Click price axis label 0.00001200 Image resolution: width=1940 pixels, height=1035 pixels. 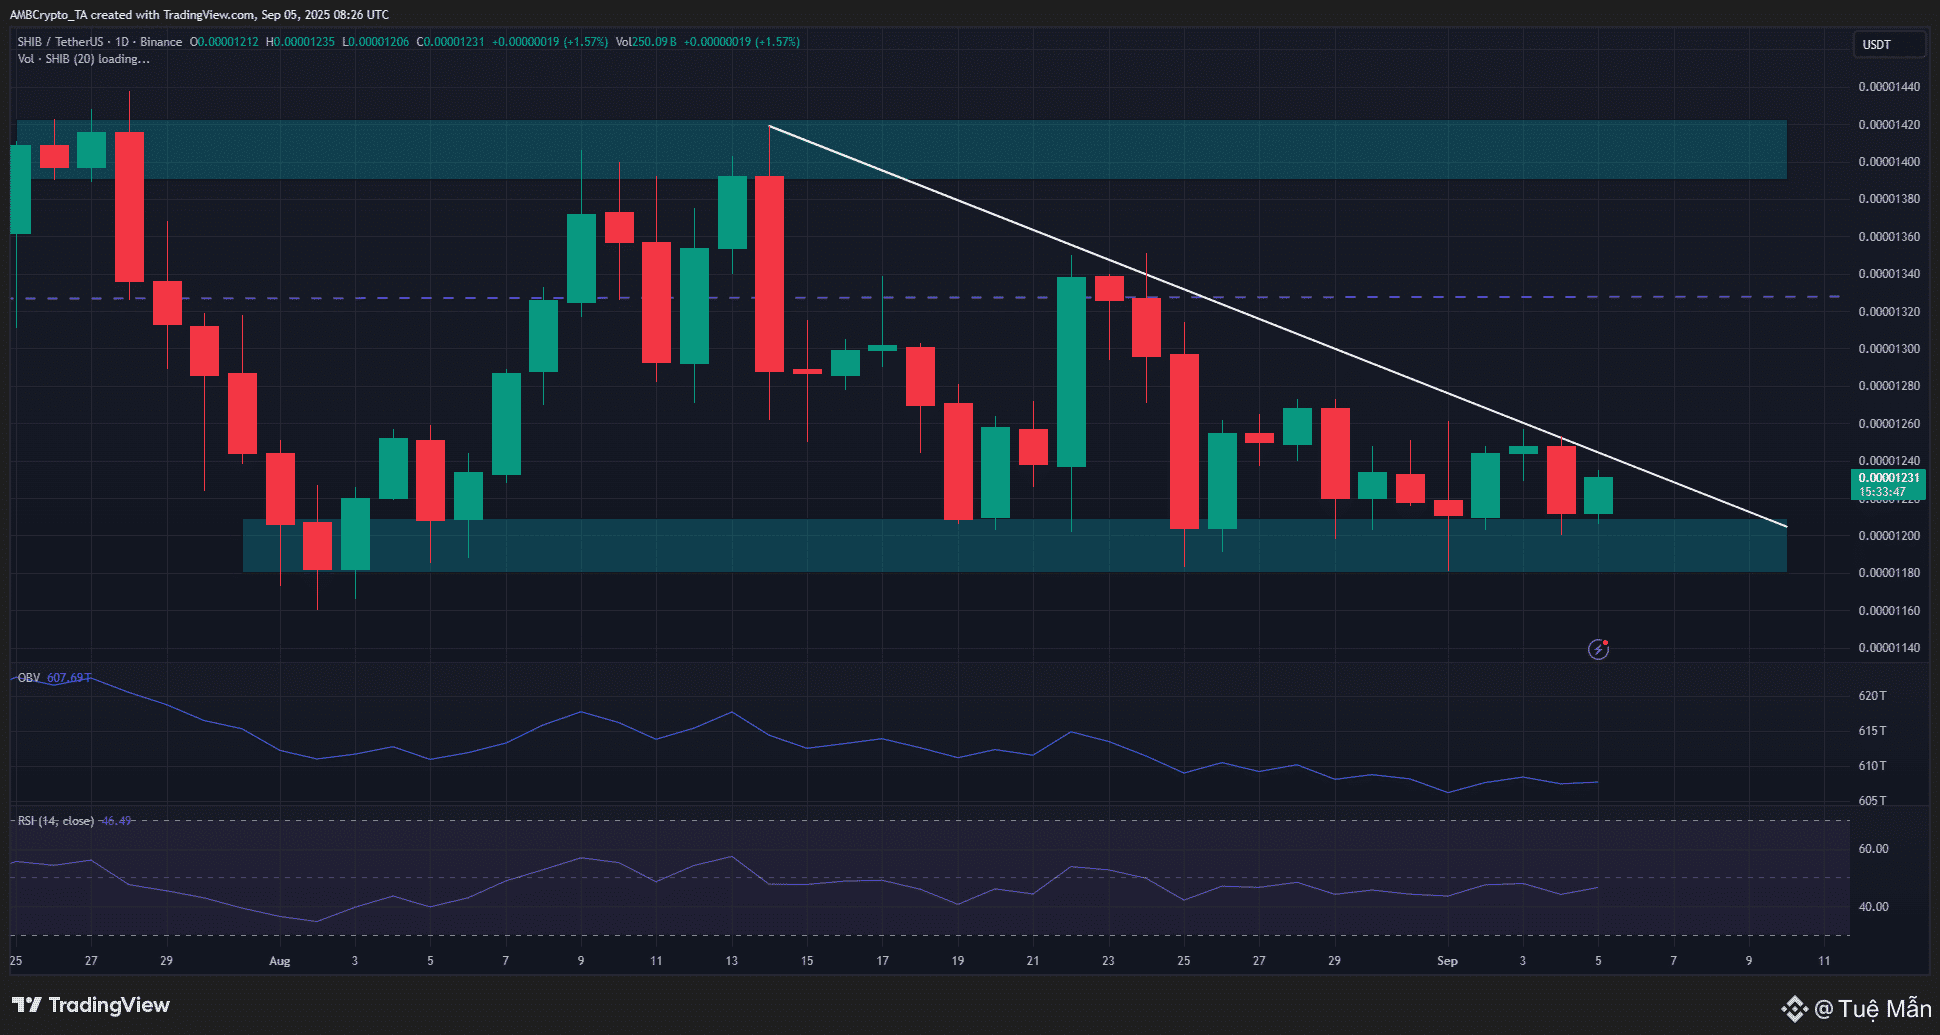click(x=1889, y=536)
